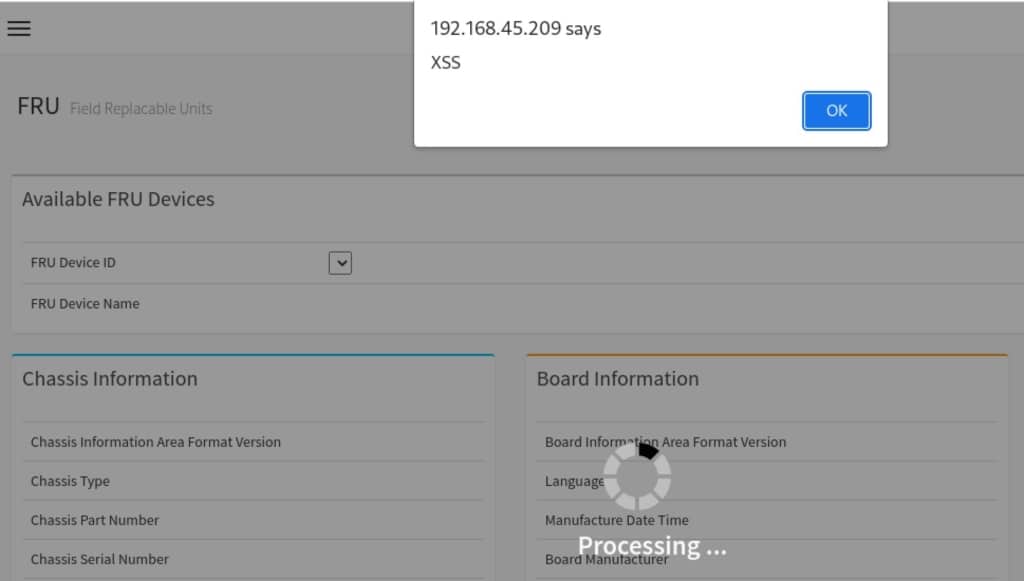Open the sidebar navigation hamburger menu
The width and height of the screenshot is (1024, 581).
pyautogui.click(x=19, y=28)
